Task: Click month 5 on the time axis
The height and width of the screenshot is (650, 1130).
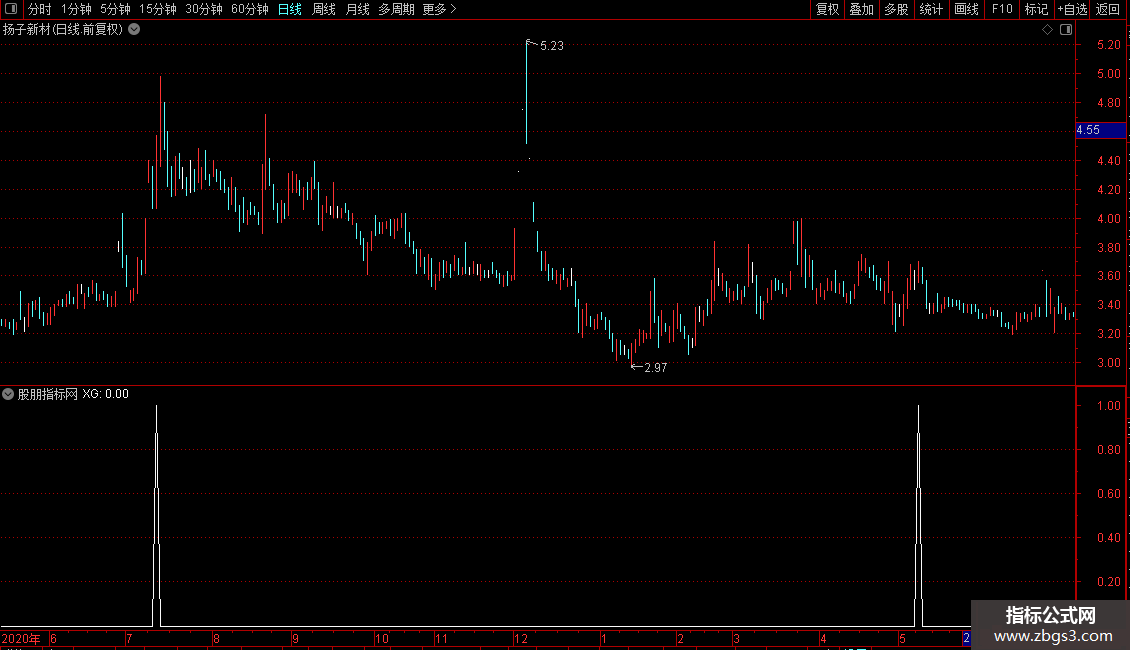Action: 902,638
